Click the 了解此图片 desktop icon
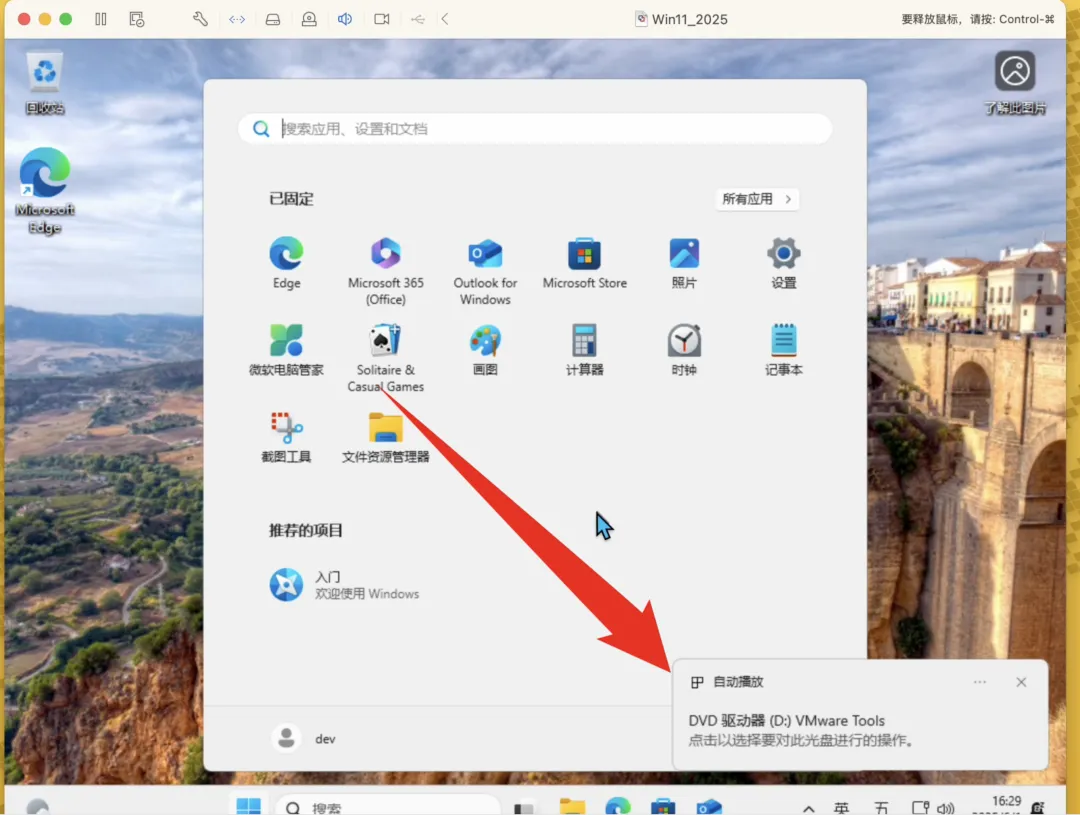The height and width of the screenshot is (815, 1080). coord(1015,82)
